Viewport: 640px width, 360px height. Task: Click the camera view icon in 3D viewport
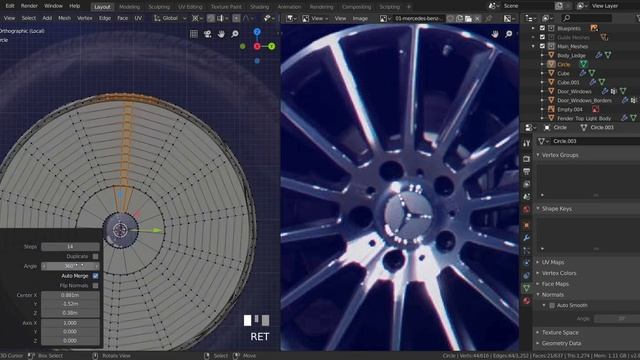point(207,34)
